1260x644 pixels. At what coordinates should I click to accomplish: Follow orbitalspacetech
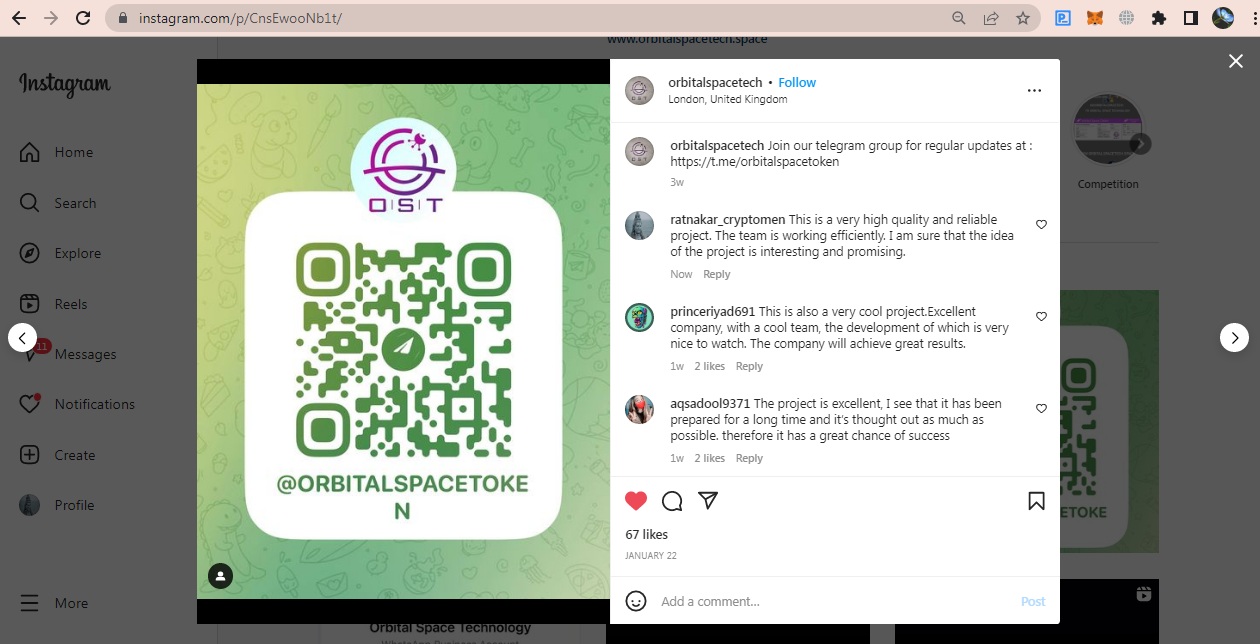[797, 82]
